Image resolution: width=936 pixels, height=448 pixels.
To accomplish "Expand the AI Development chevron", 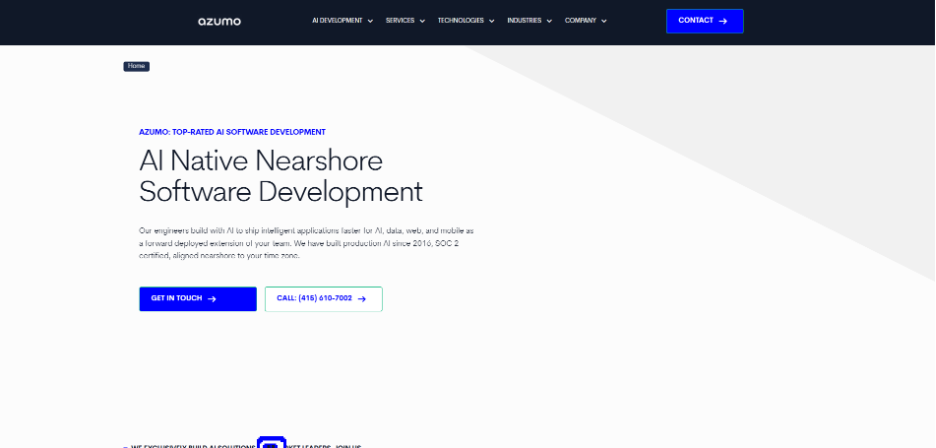I will point(370,21).
